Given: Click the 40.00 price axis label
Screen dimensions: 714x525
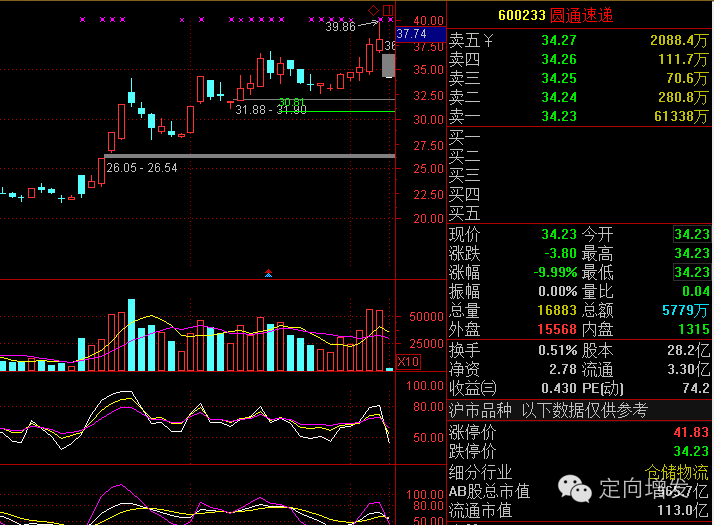Looking at the screenshot, I should click(x=428, y=21).
